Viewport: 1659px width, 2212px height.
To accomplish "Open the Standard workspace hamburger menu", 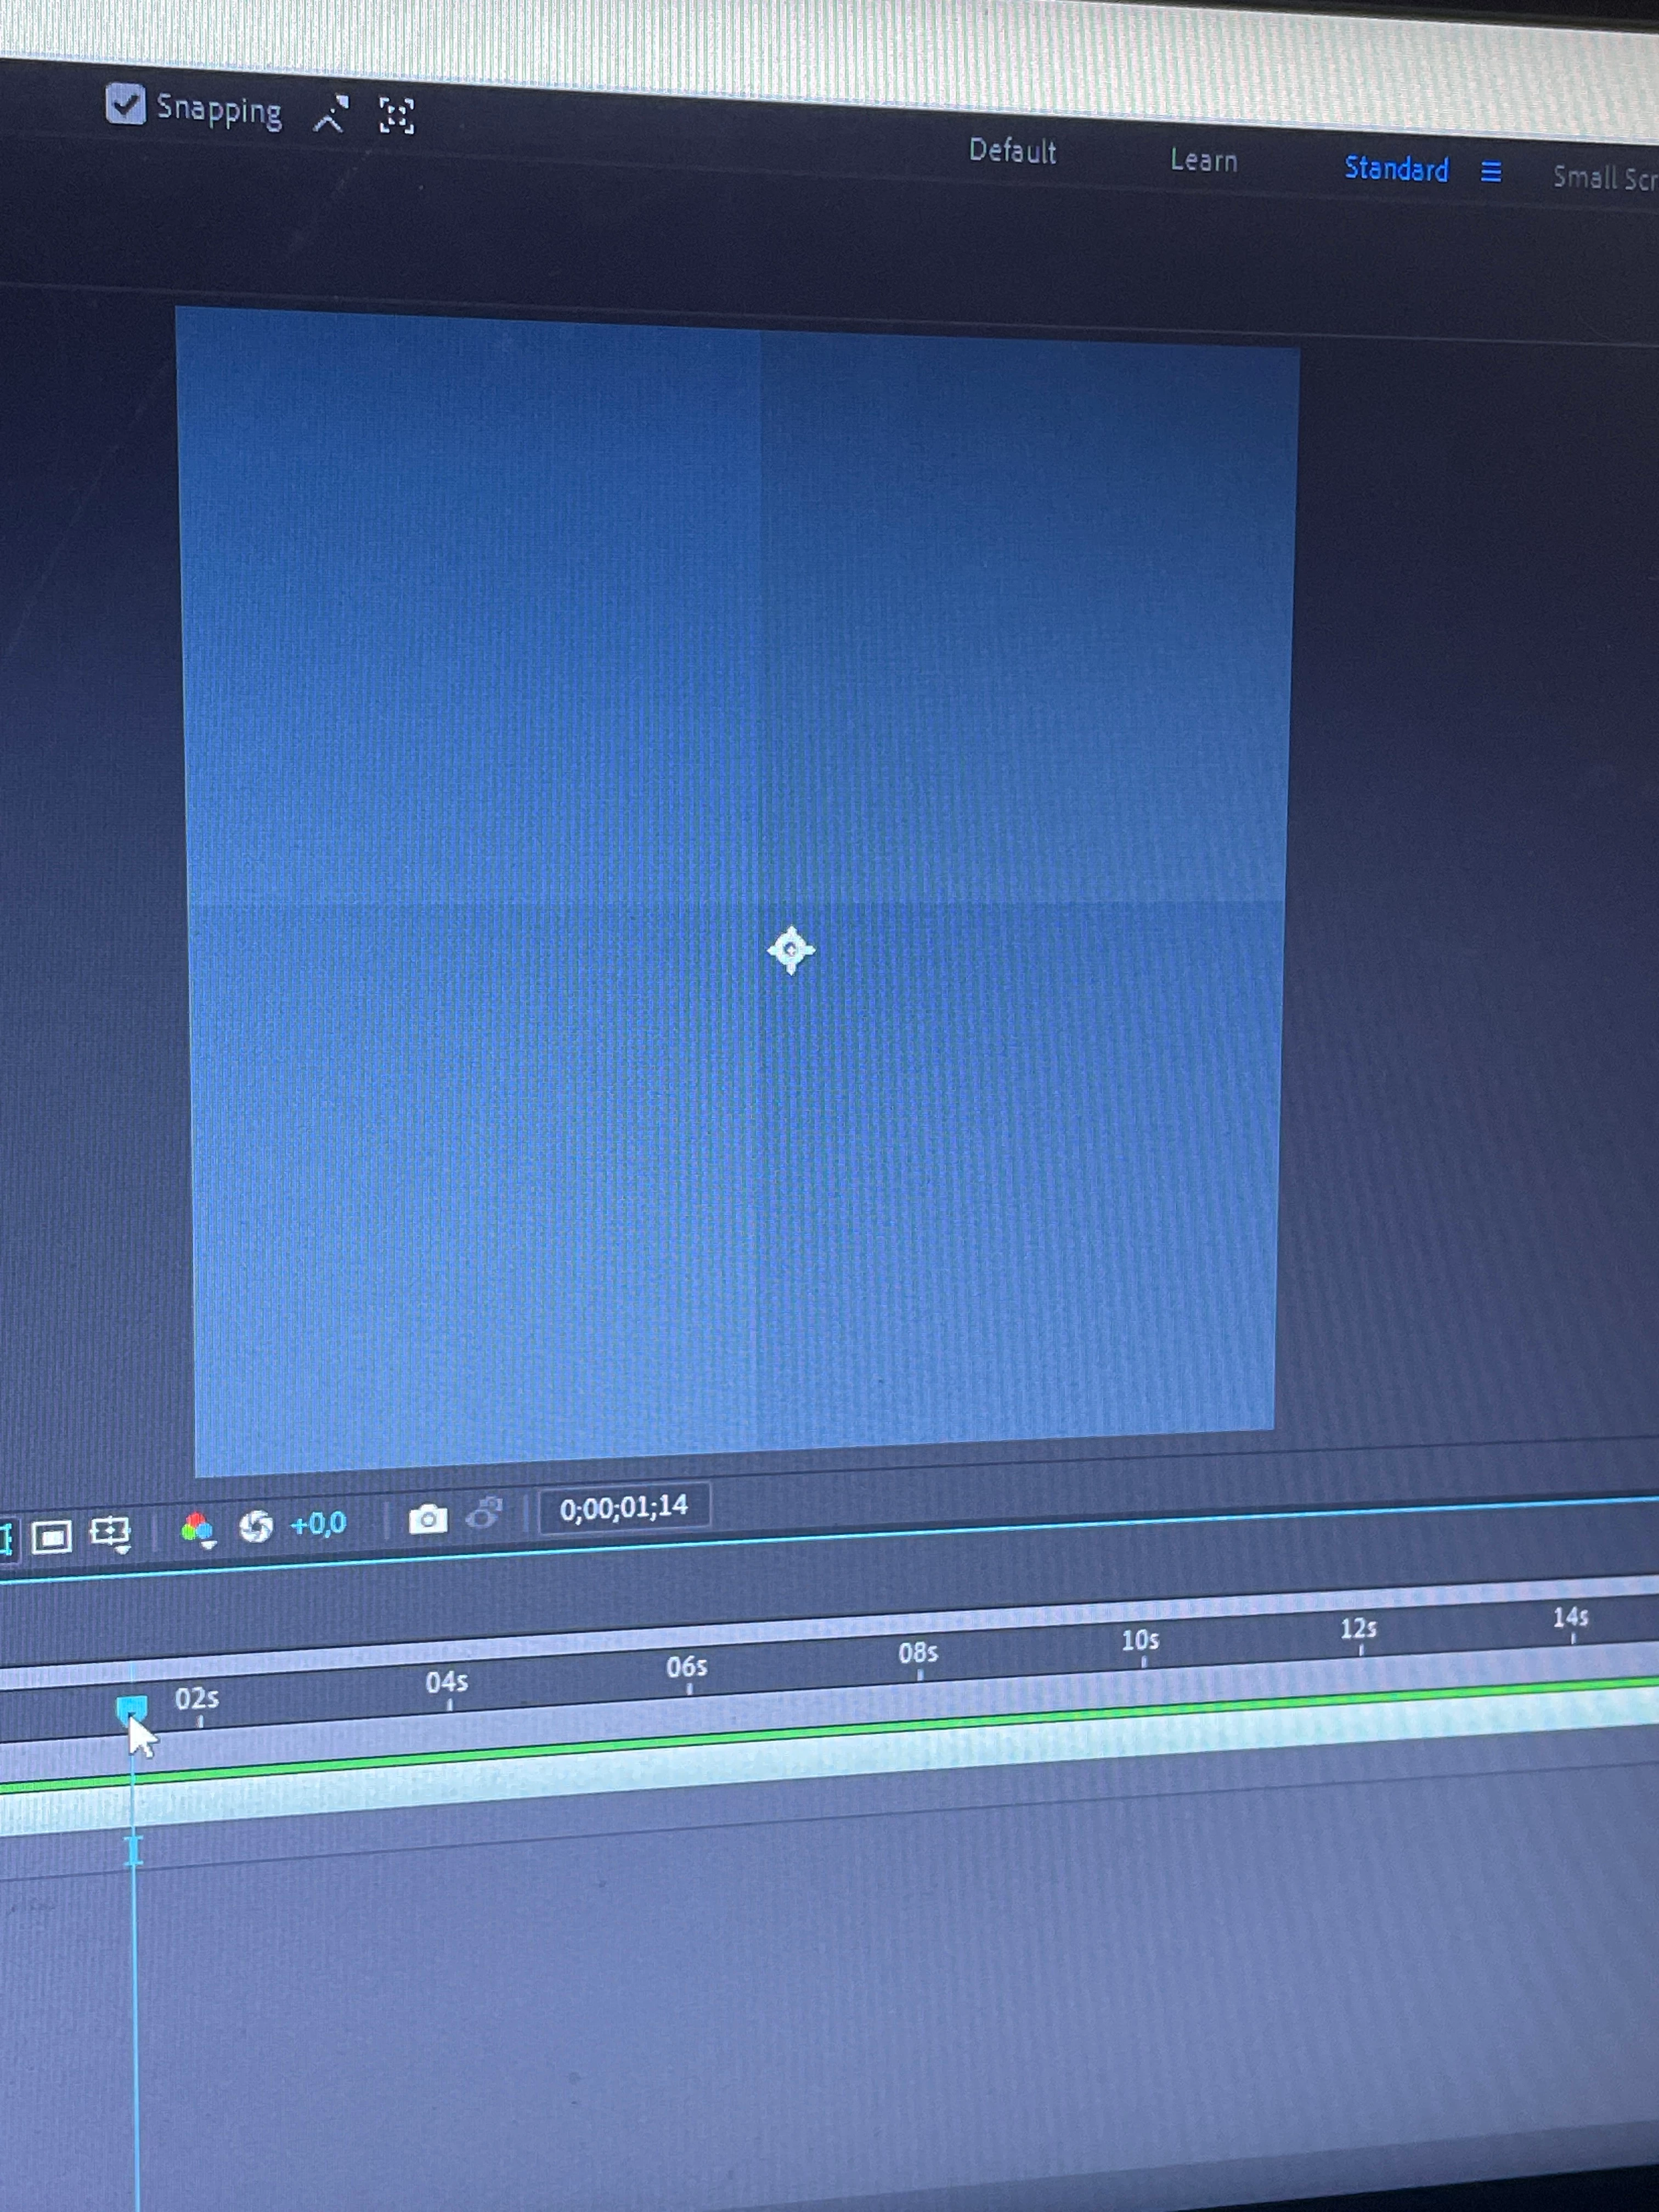I will click(1490, 172).
